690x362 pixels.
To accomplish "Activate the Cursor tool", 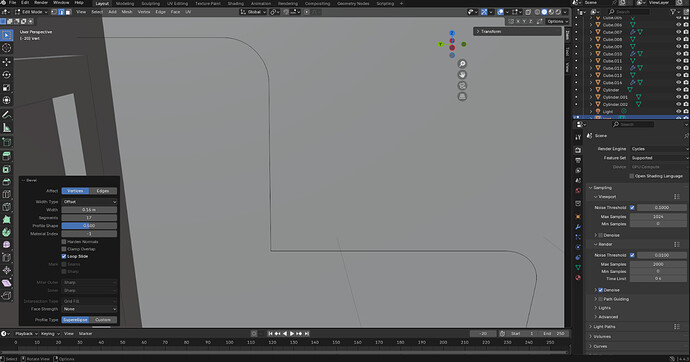I will click(x=7, y=48).
